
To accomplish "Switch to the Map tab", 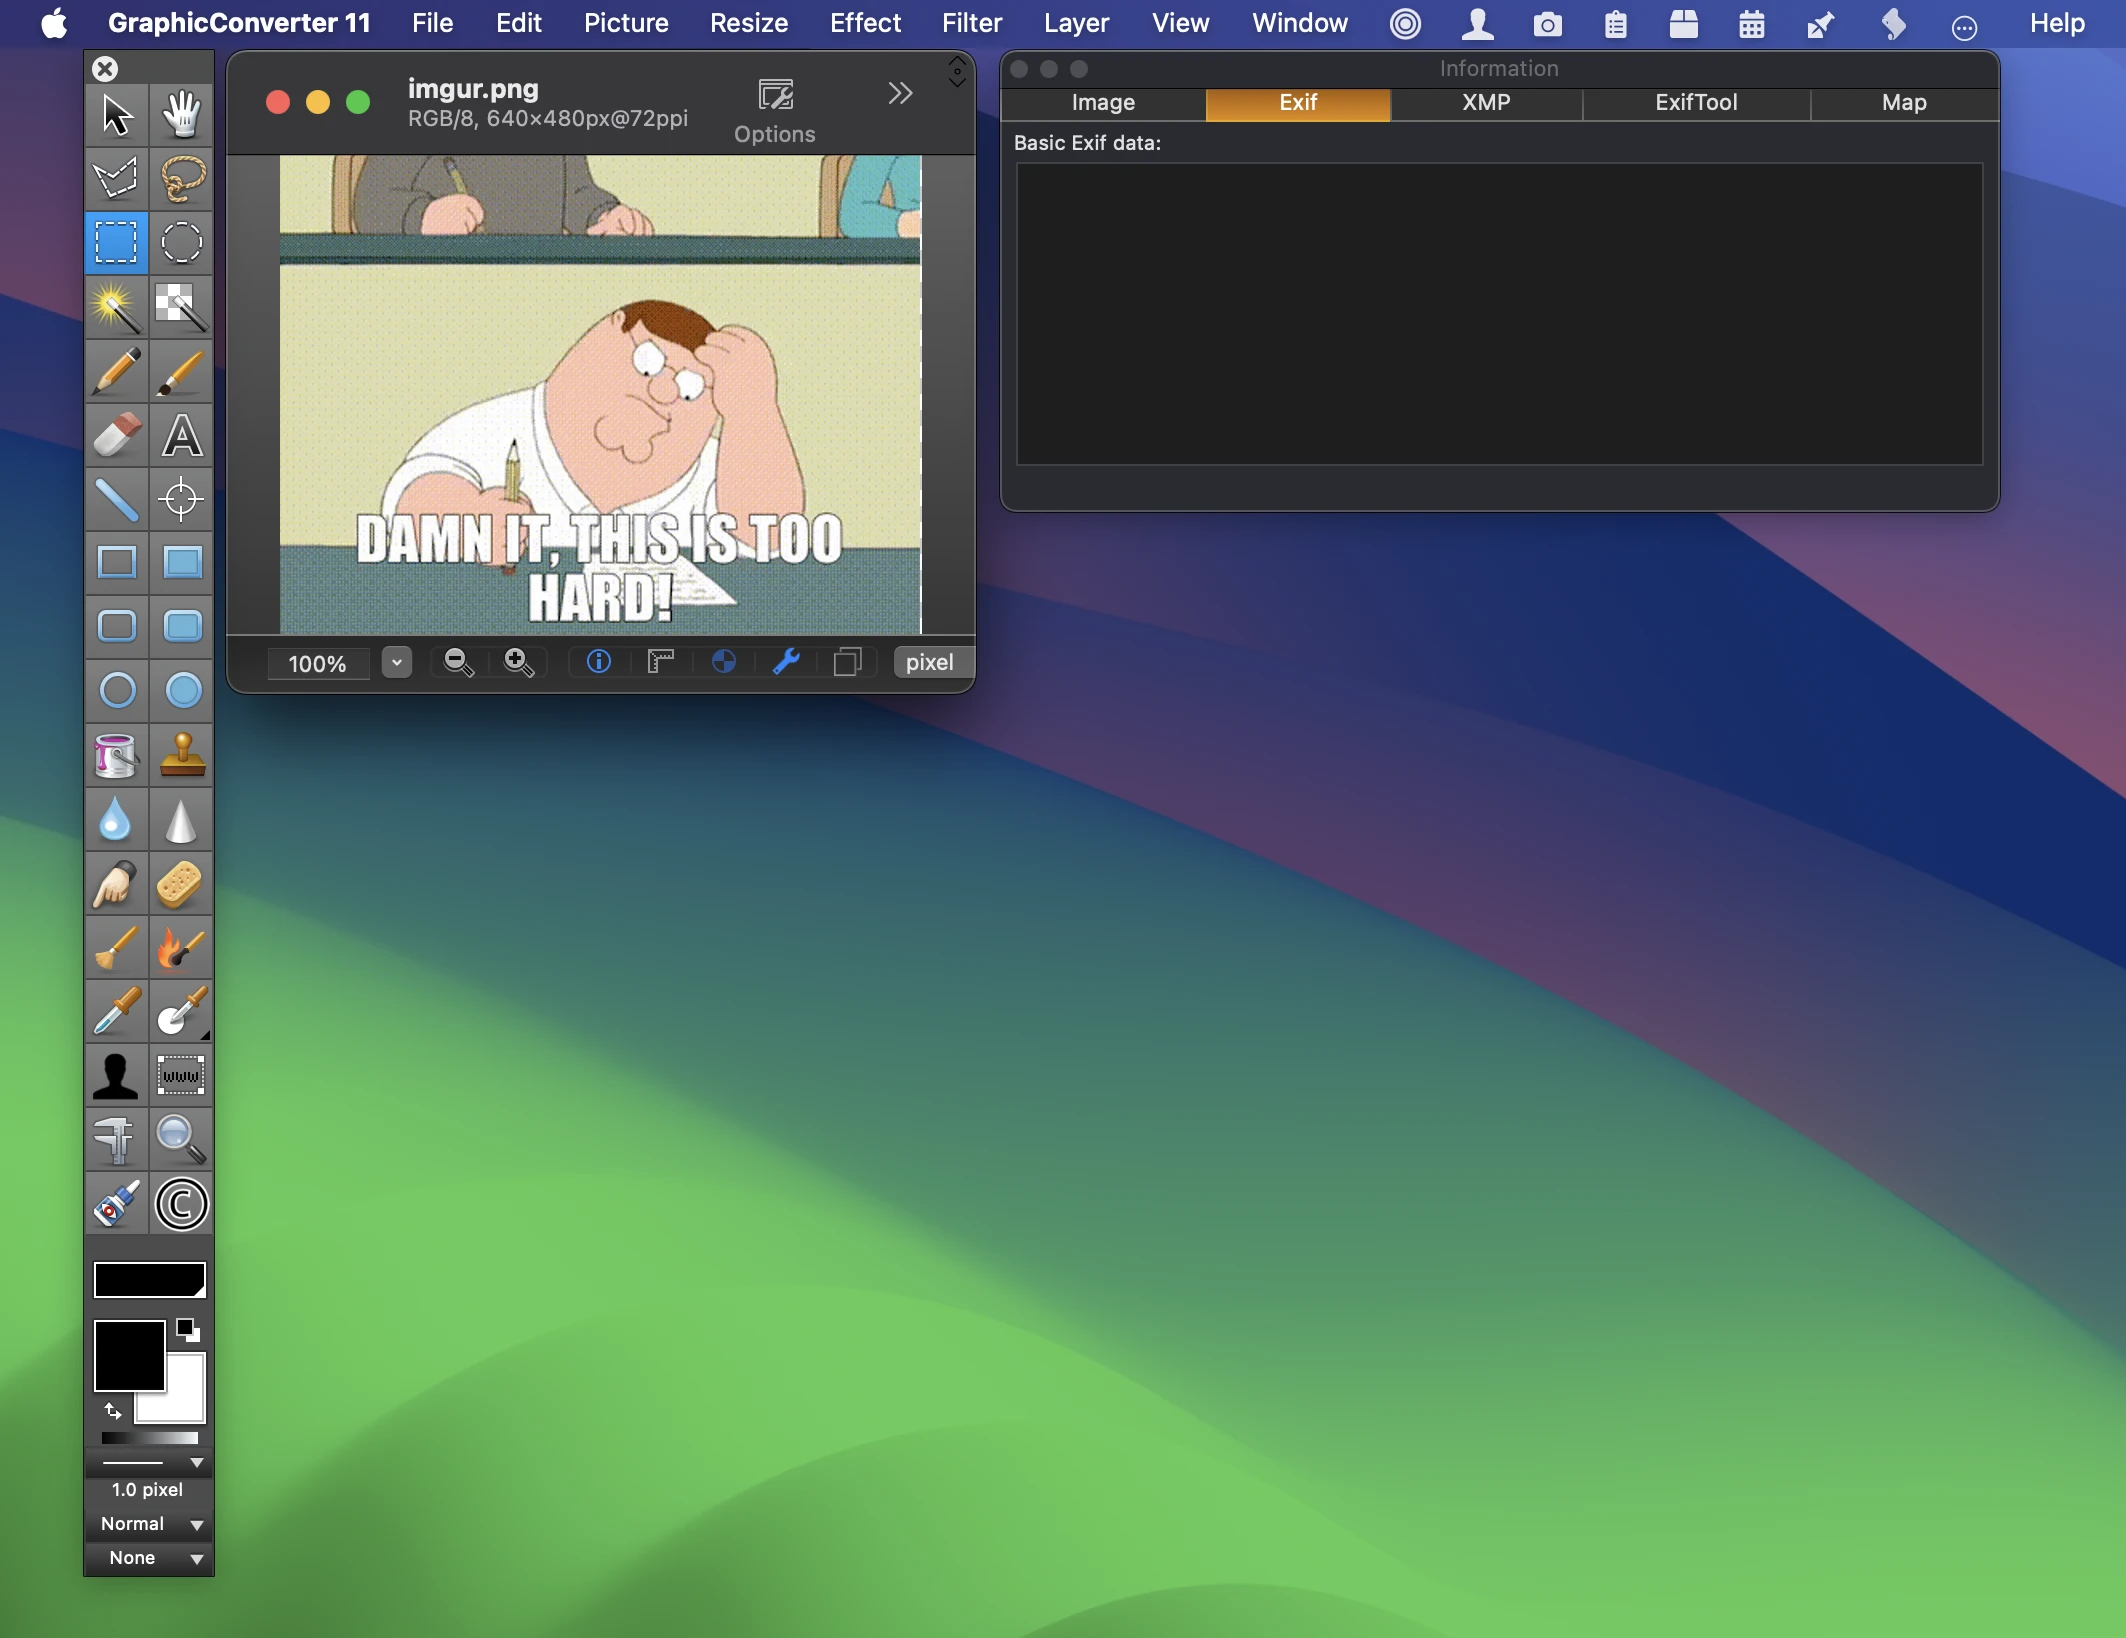I will pos(1904,103).
